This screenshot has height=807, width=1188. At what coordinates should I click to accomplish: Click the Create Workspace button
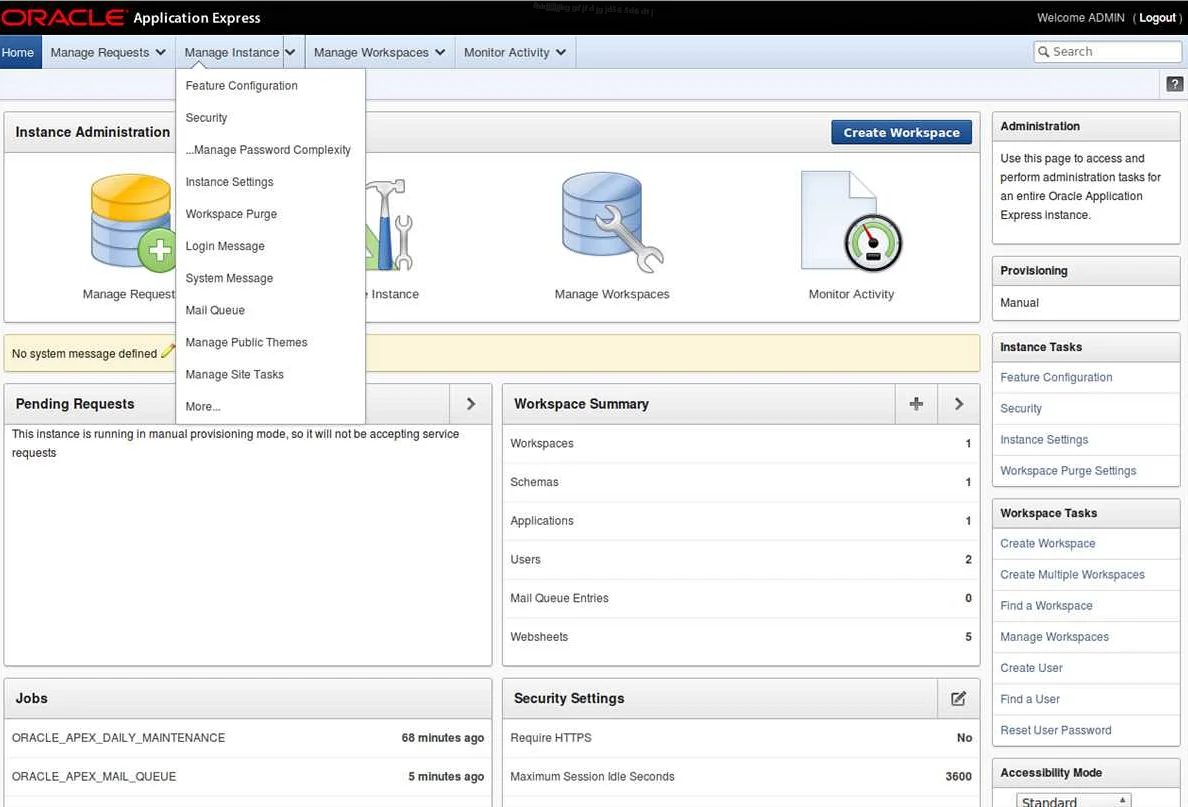tap(901, 132)
